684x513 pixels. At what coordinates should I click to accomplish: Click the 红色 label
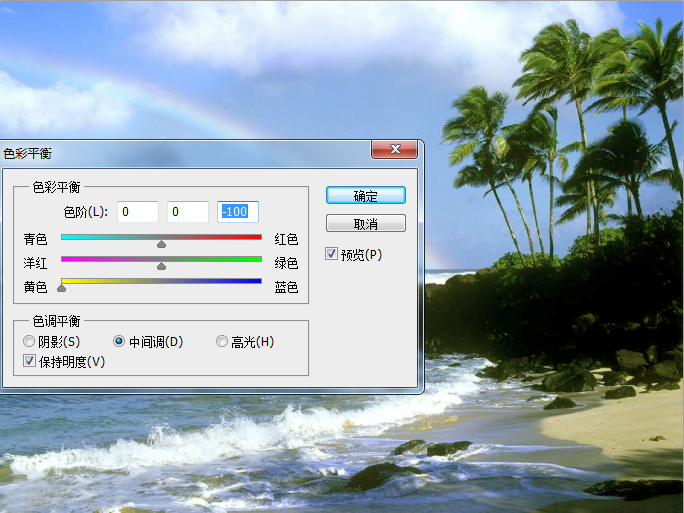click(286, 239)
